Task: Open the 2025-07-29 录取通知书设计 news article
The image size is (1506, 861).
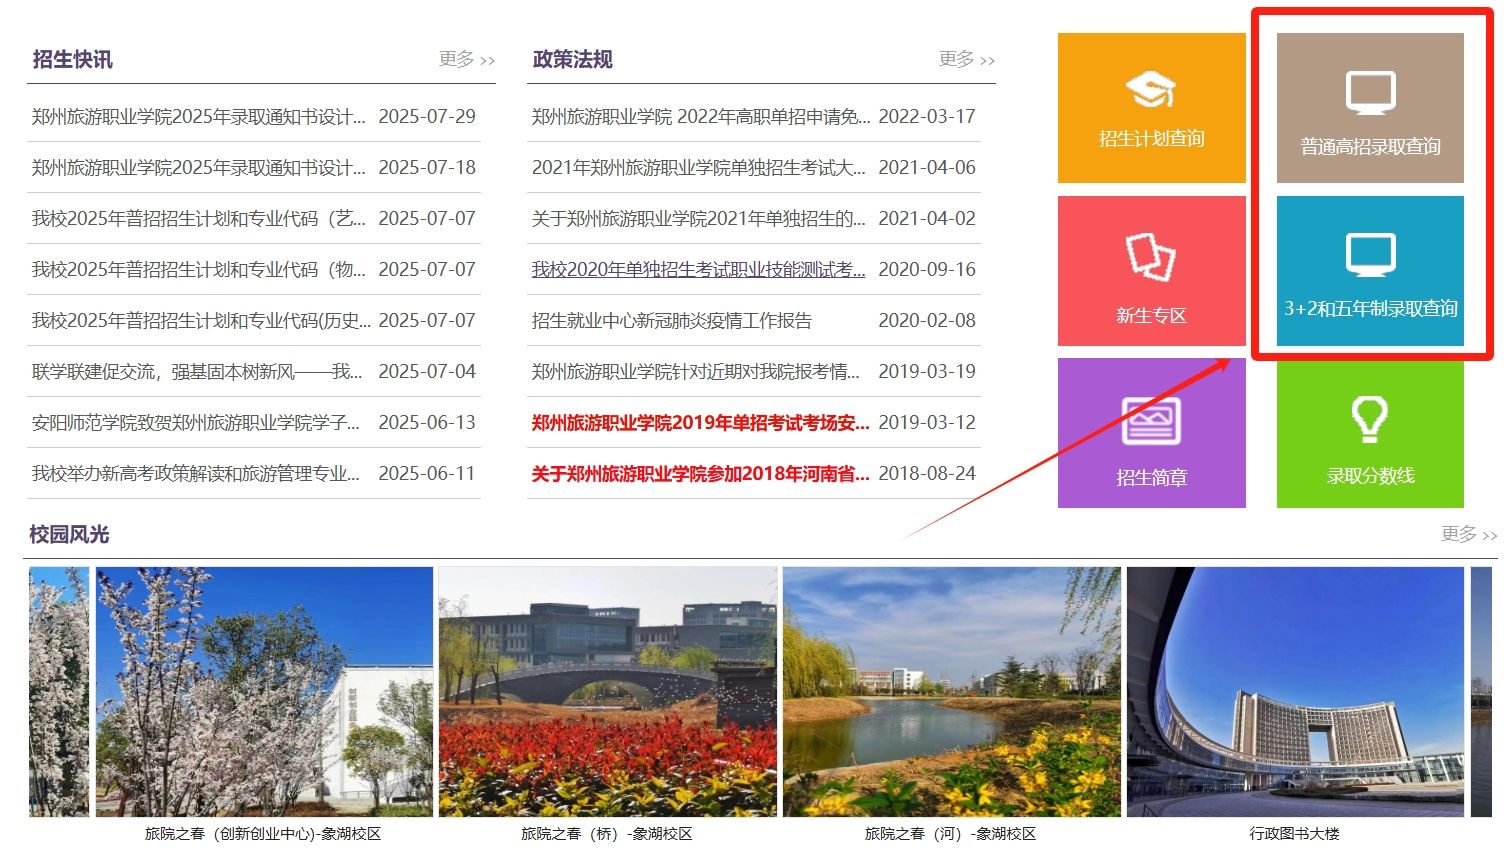Action: tap(198, 117)
